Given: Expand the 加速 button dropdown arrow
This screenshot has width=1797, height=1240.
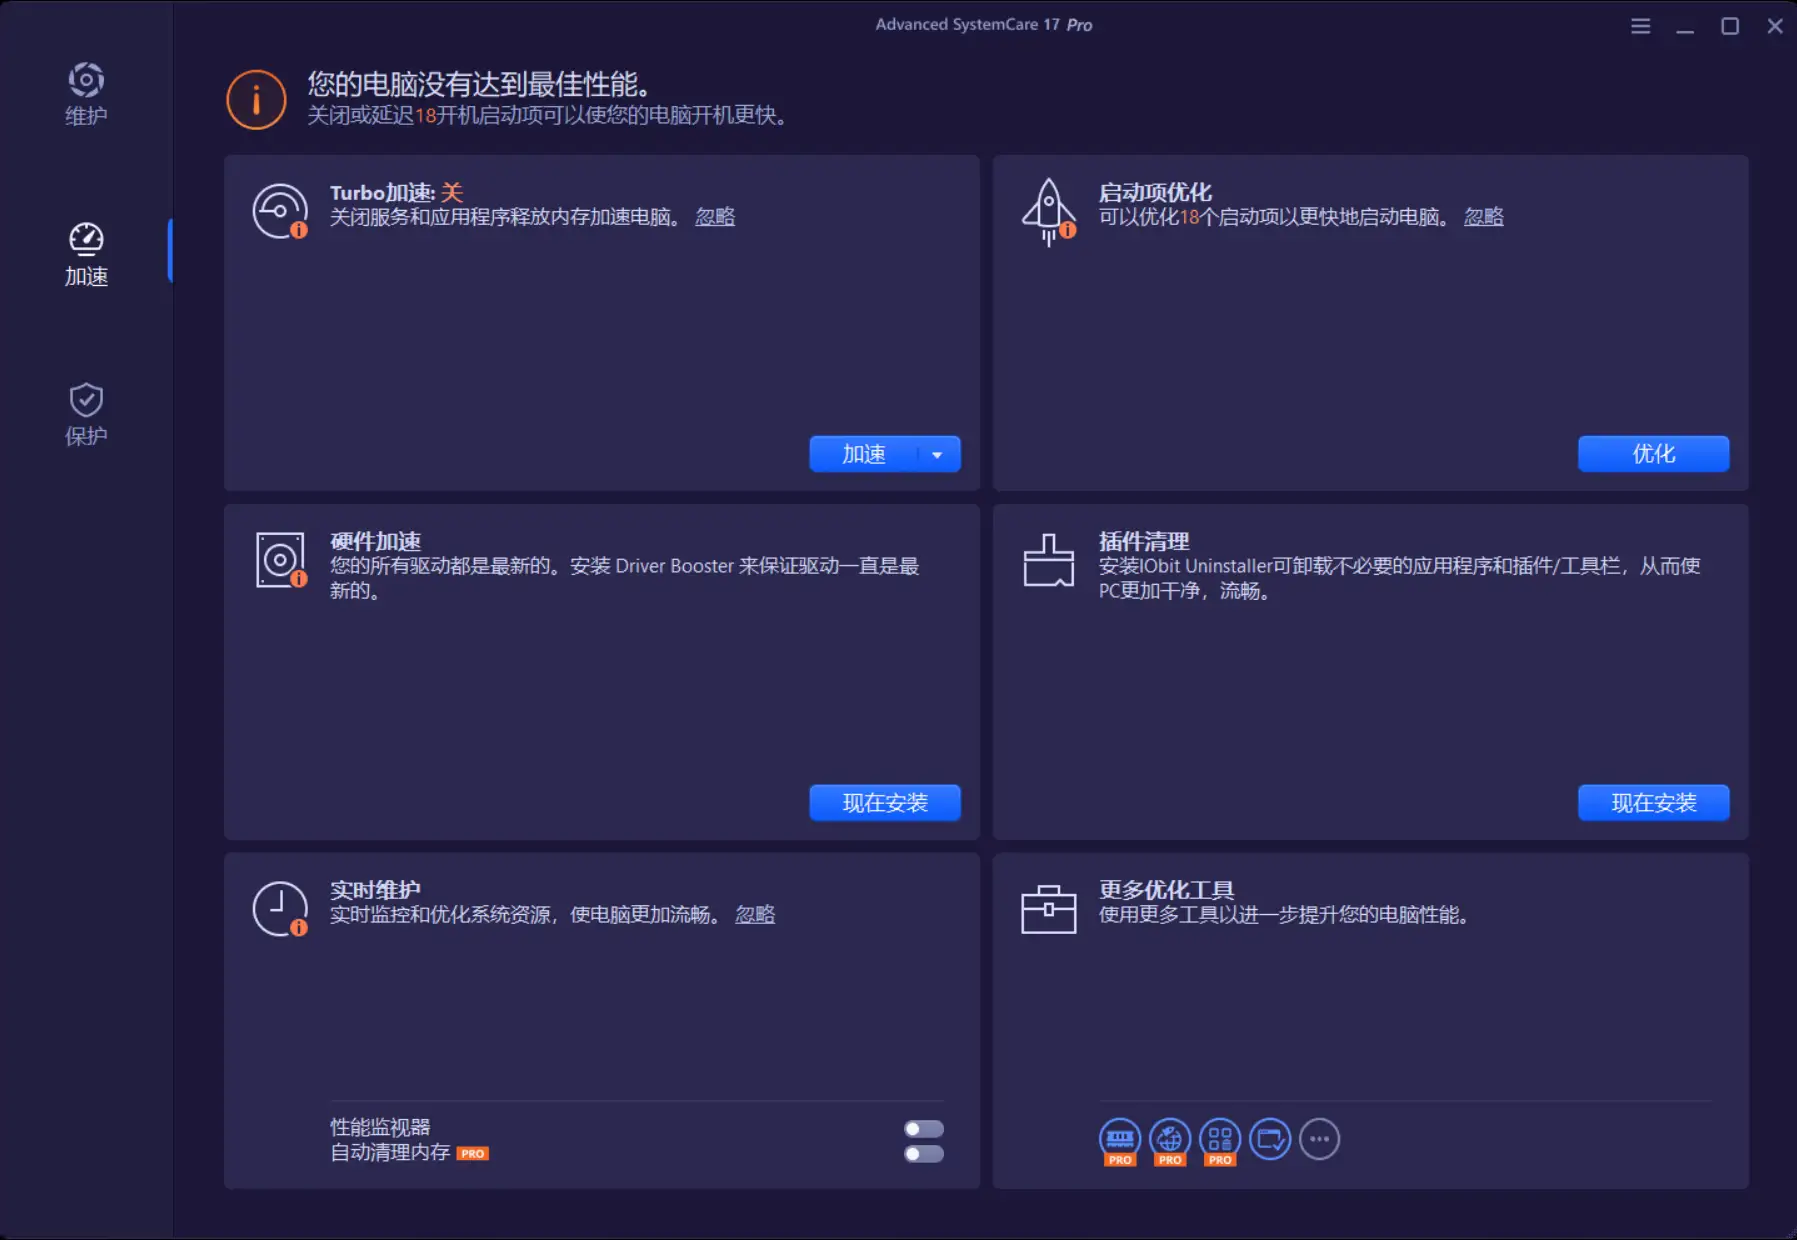Looking at the screenshot, I should [938, 454].
